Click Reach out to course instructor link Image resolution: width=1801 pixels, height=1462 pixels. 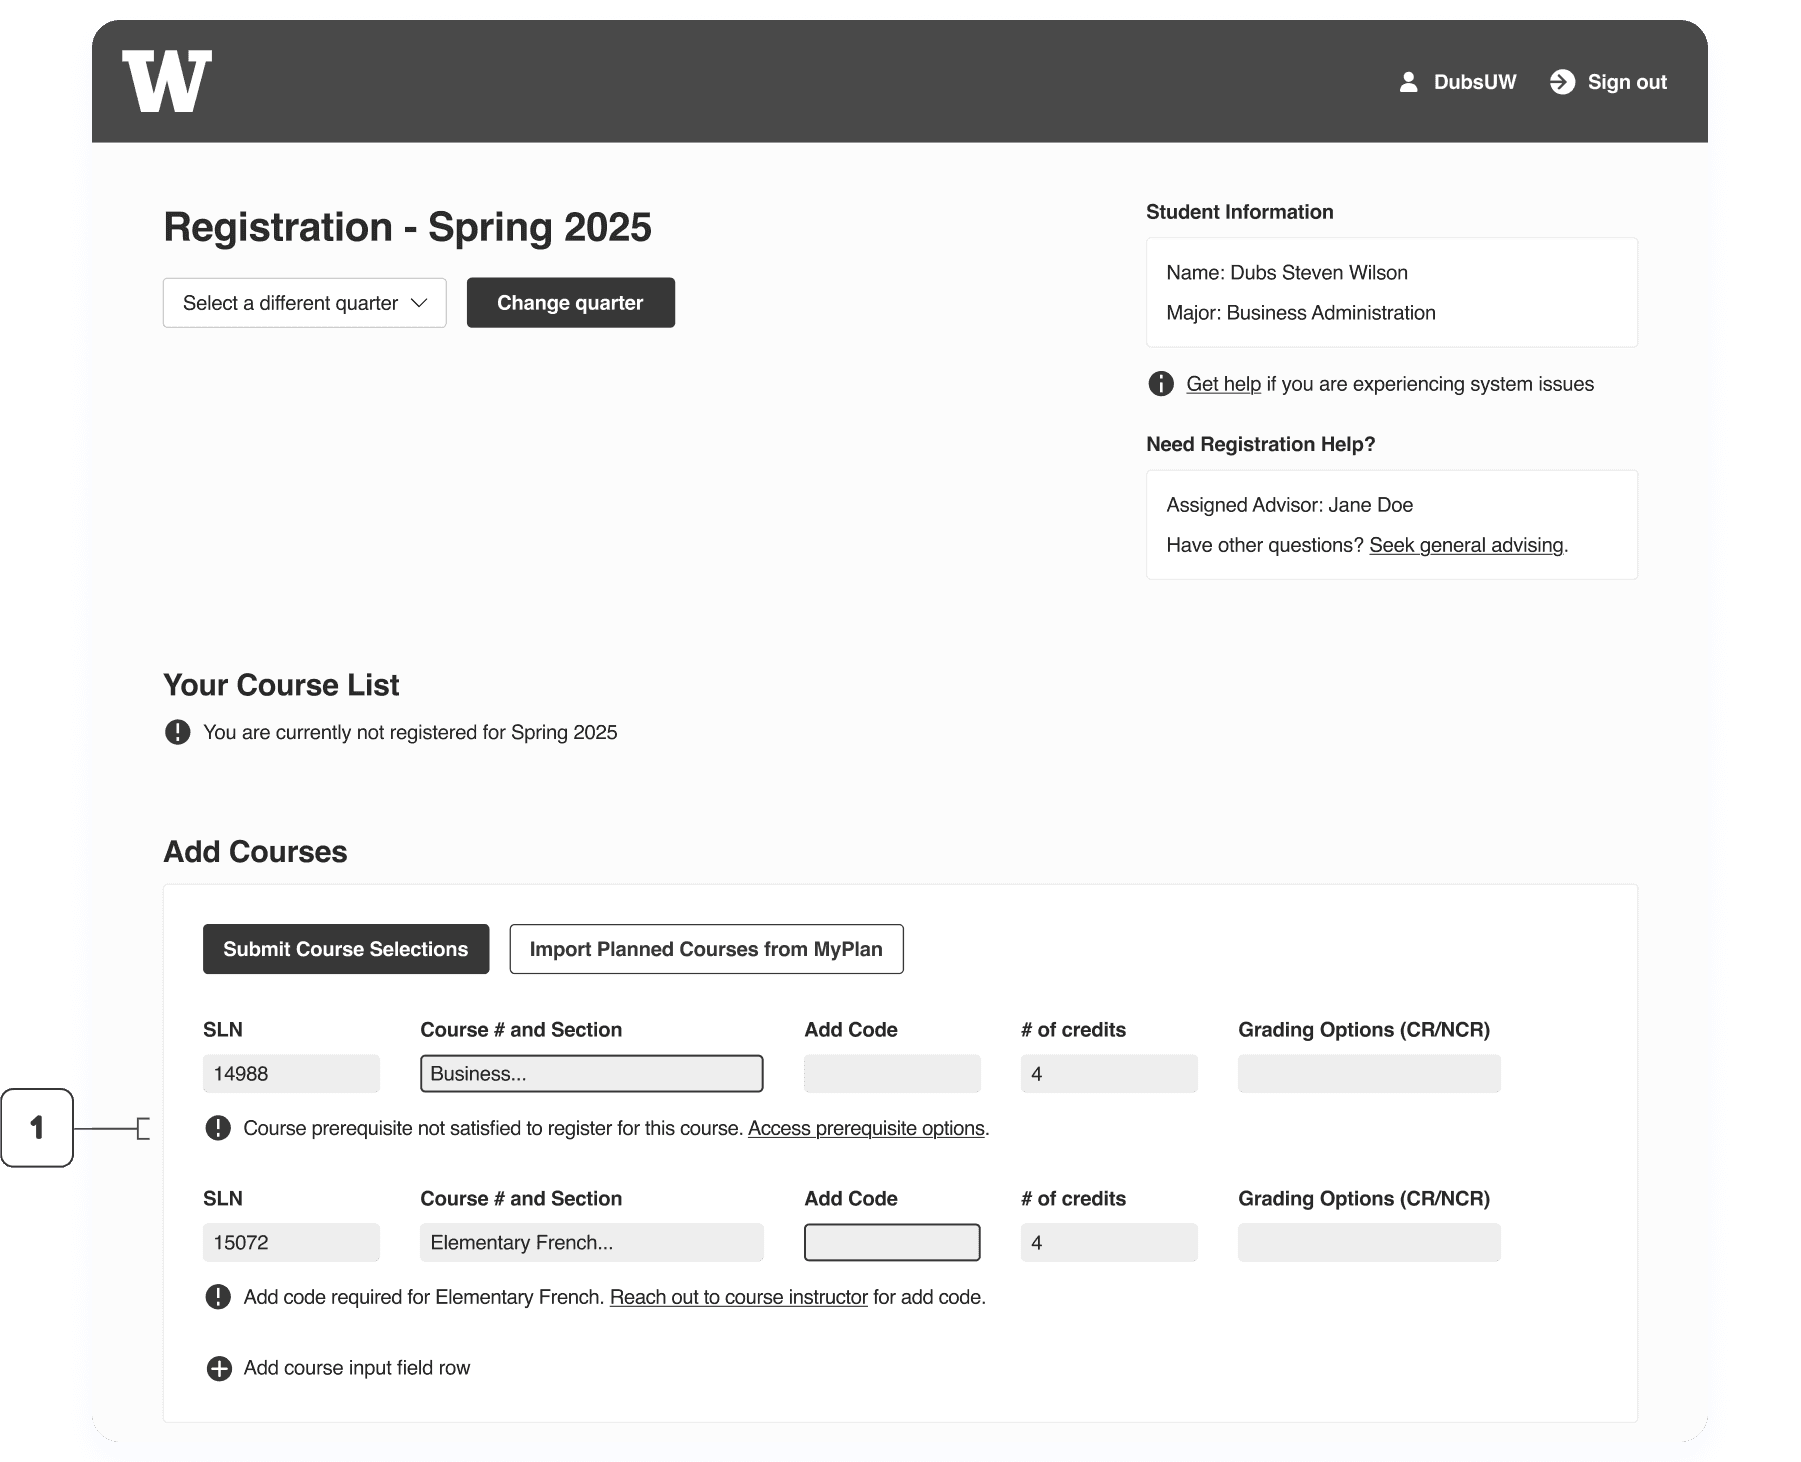(x=739, y=1297)
